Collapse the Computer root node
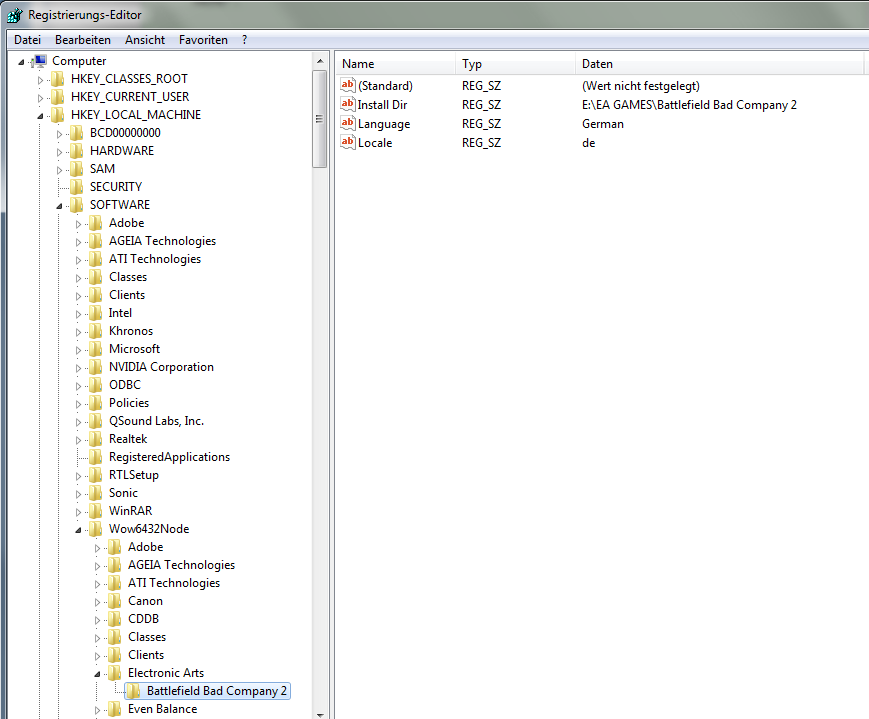 point(21,62)
